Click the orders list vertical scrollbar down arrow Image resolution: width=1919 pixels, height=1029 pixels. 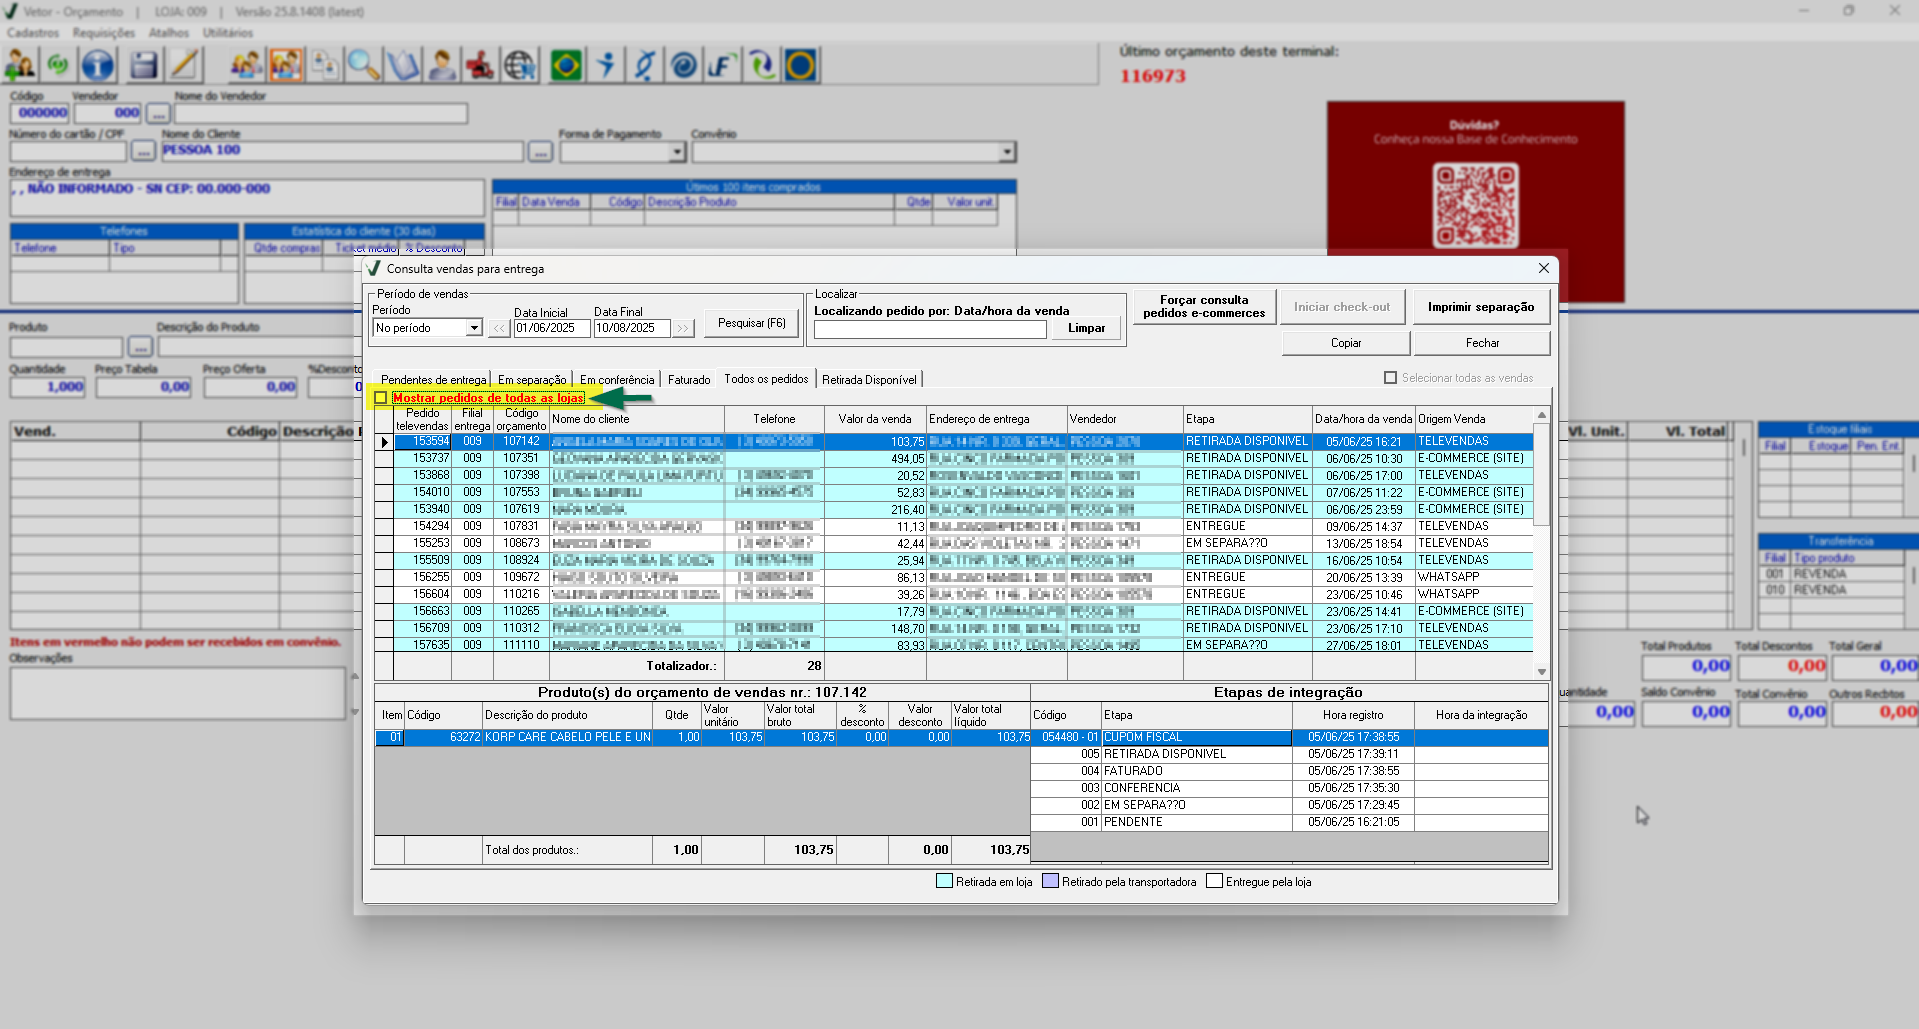(x=1542, y=672)
